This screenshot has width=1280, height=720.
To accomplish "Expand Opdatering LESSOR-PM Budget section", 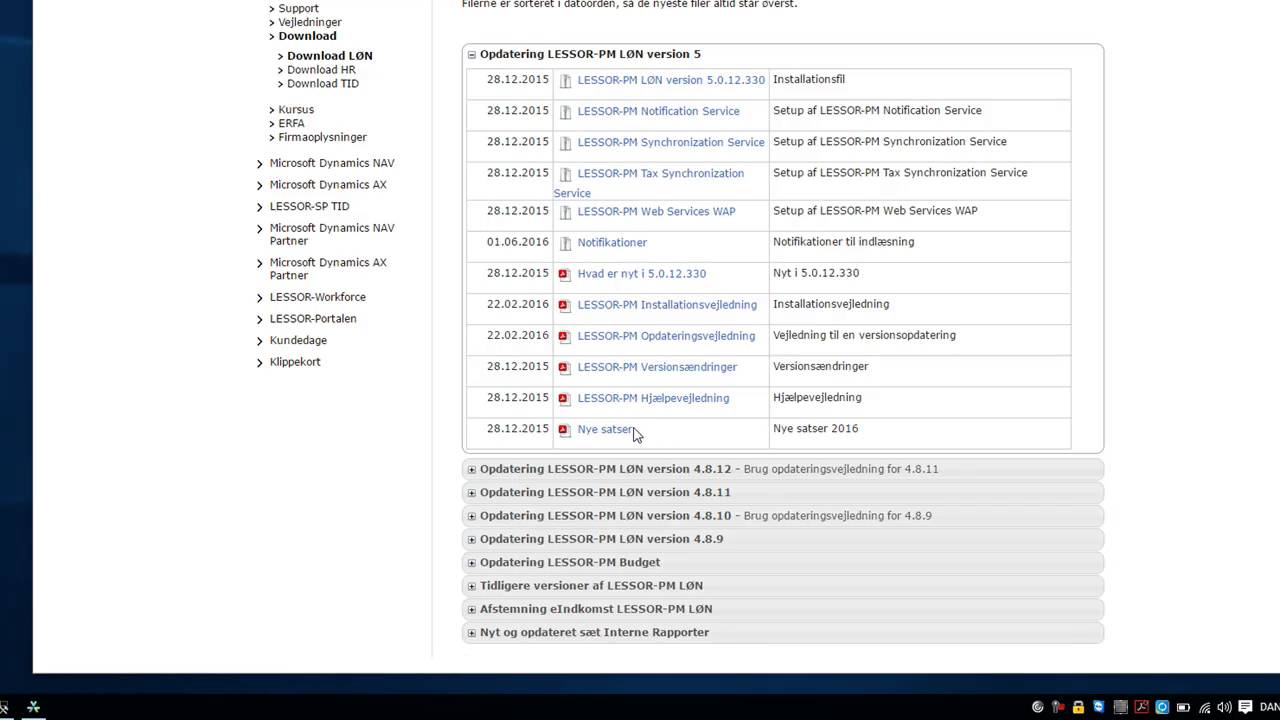I will tap(472, 563).
